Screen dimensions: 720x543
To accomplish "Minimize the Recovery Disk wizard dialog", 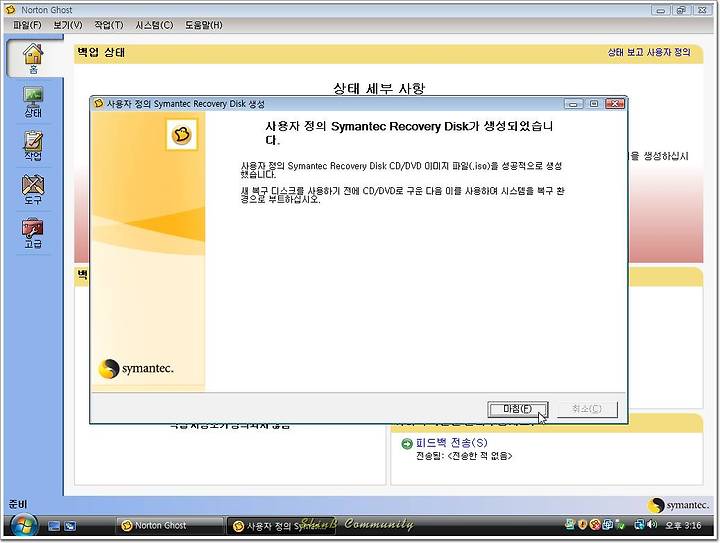I will point(573,104).
